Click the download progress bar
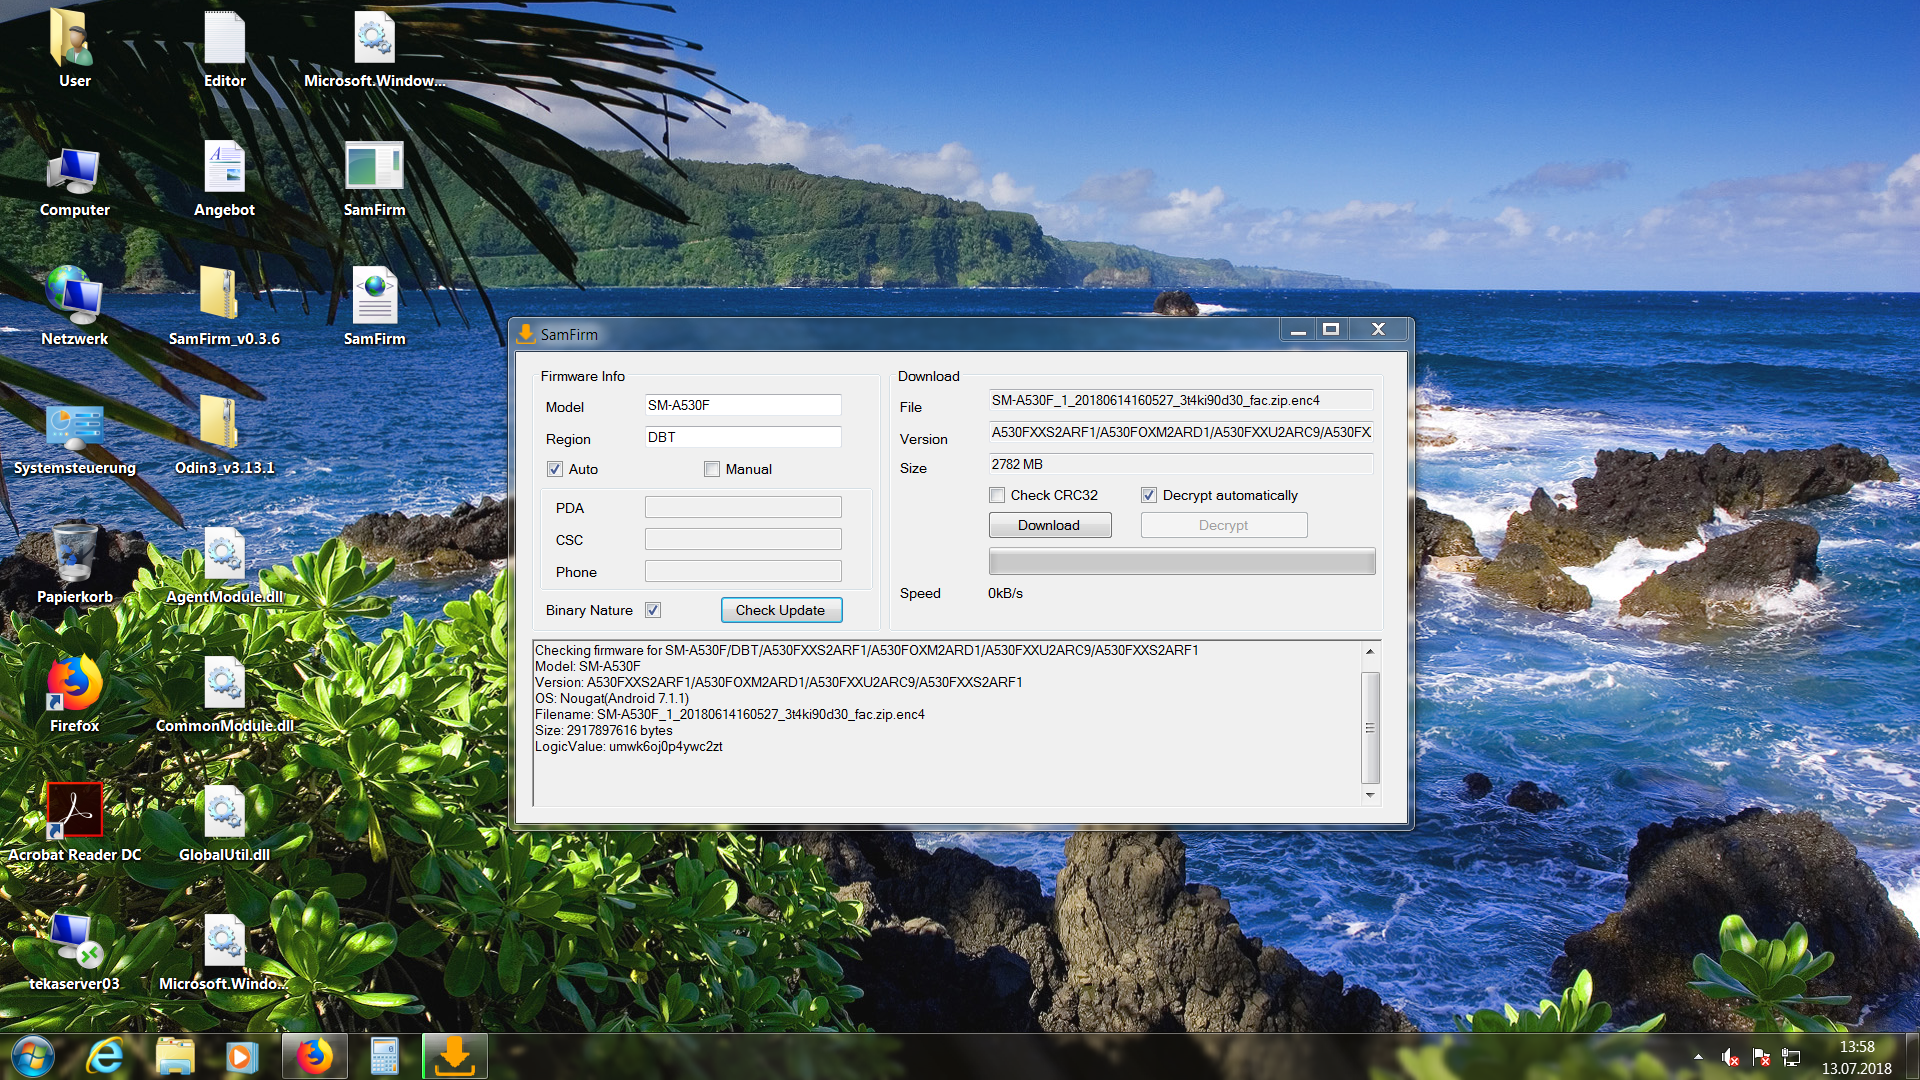 tap(1182, 561)
